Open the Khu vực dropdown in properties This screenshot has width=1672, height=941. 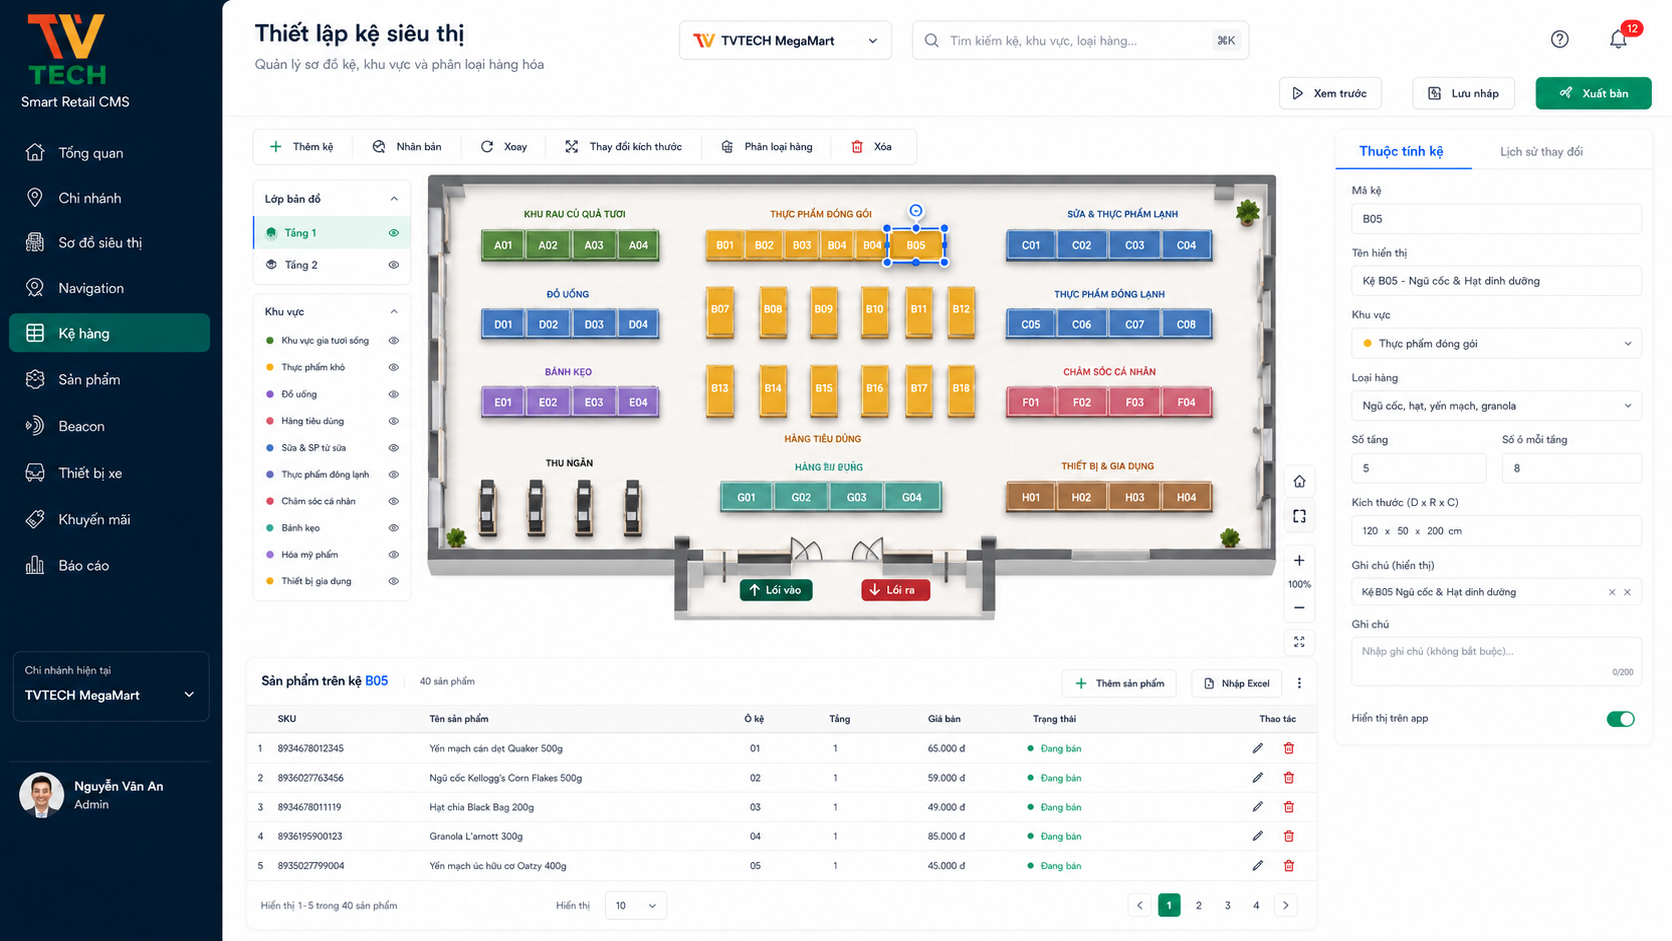pos(1496,343)
